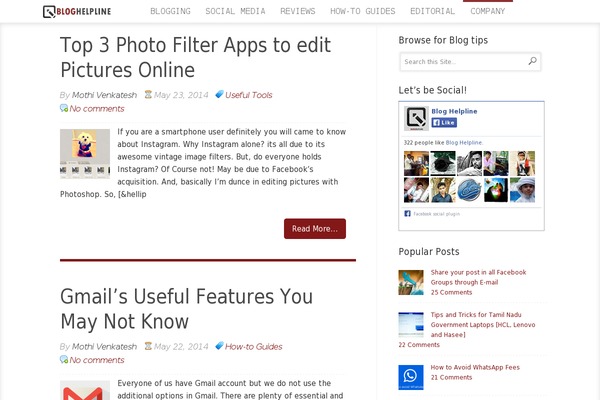Image resolution: width=600 pixels, height=400 pixels.
Task: Open the Blog Helpline Facebook page name link
Action: [454, 111]
